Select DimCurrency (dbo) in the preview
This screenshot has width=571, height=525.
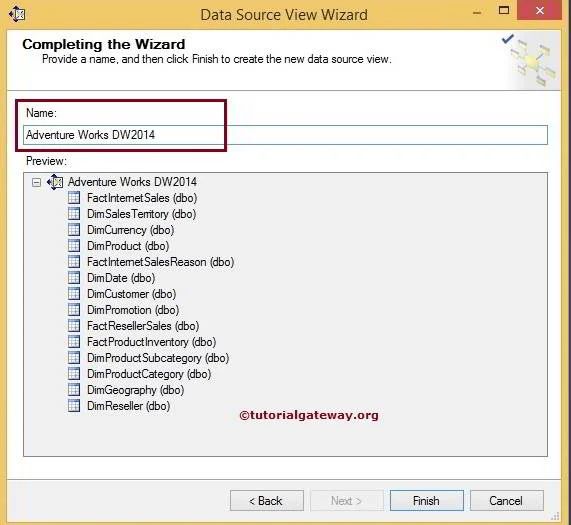click(130, 230)
